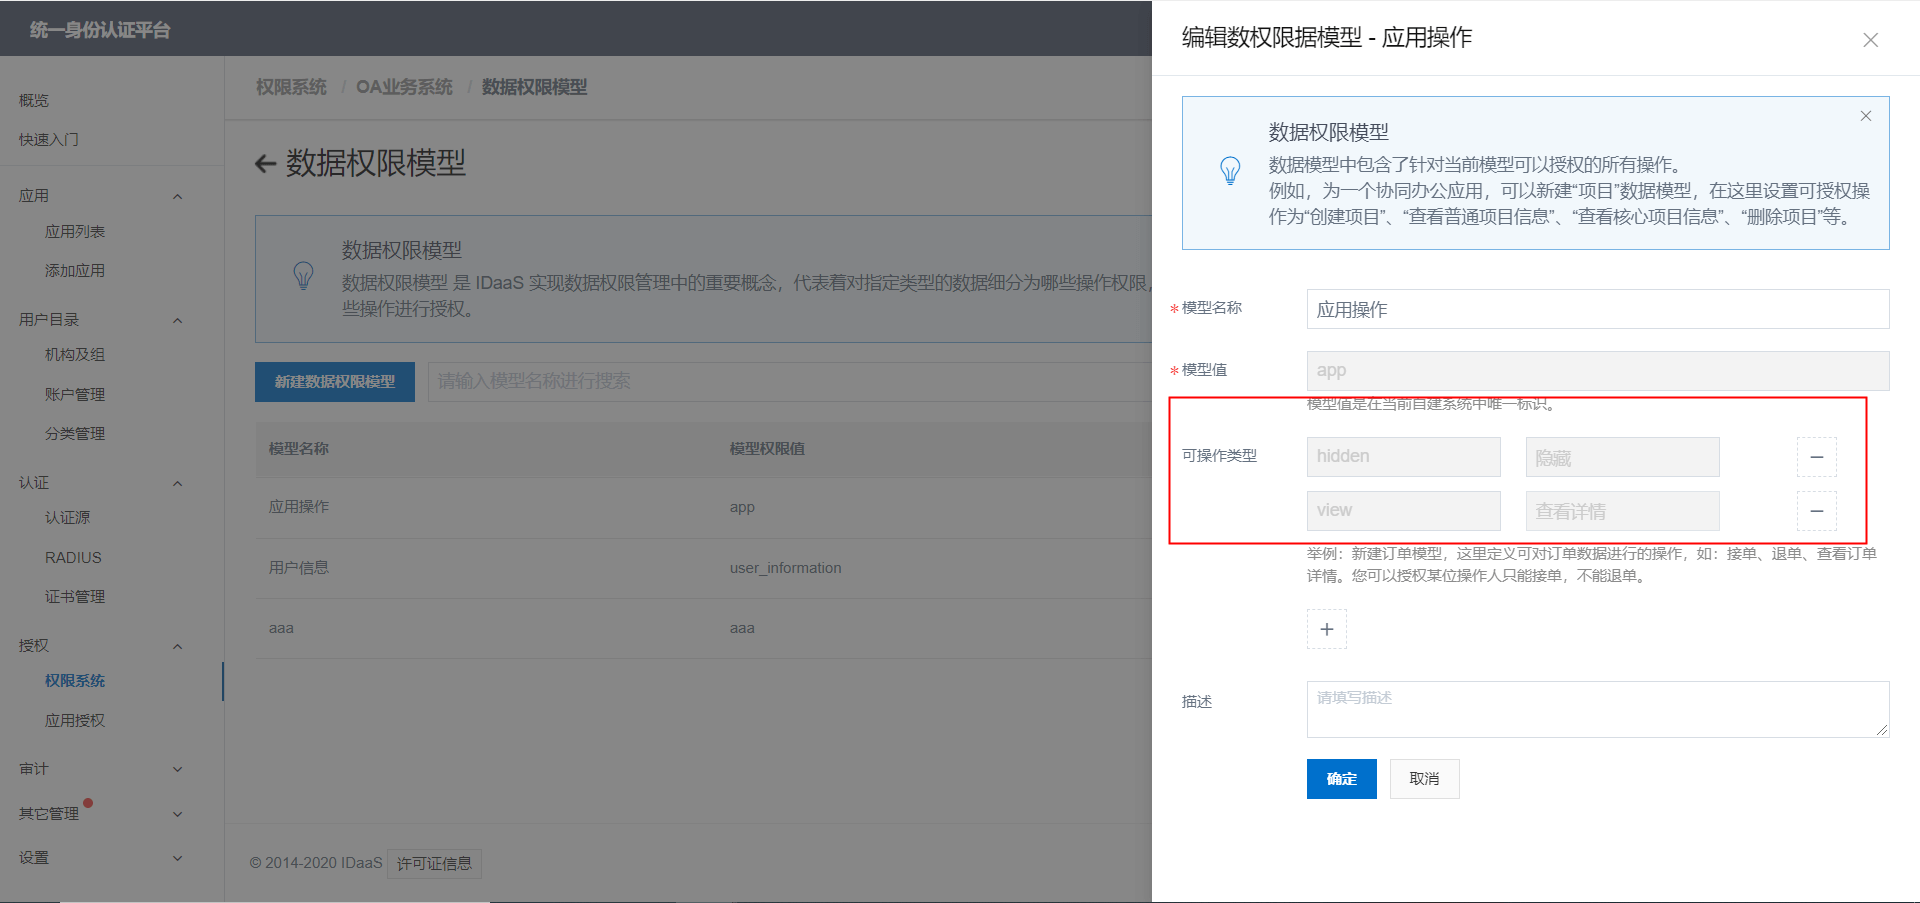Click the 取消 button
Image resolution: width=1920 pixels, height=903 pixels.
[1424, 779]
